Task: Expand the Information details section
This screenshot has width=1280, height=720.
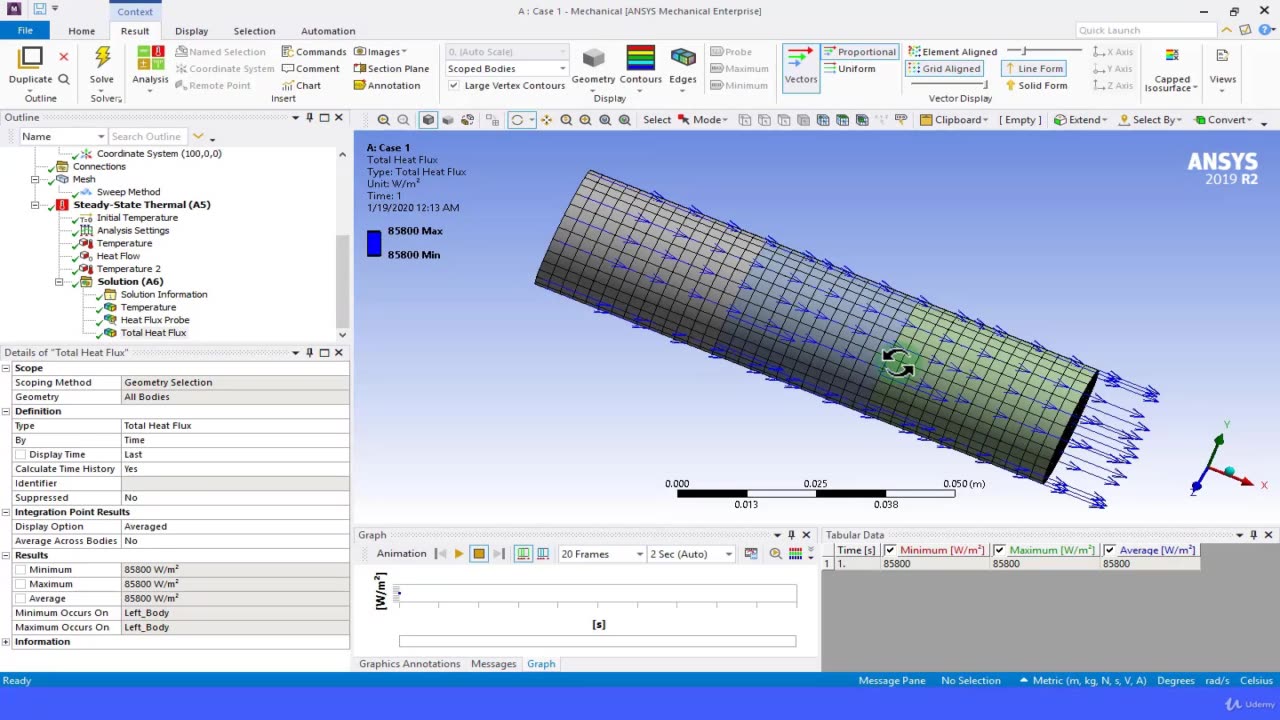Action: [x=6, y=642]
